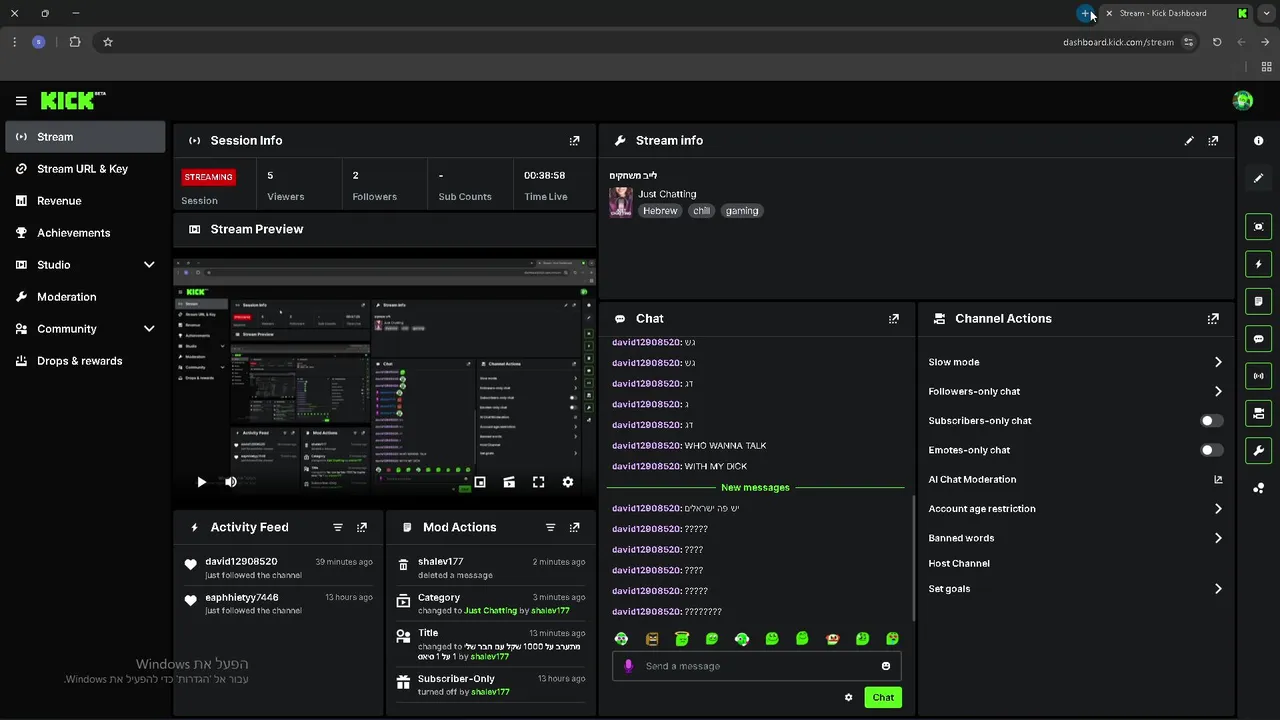The width and height of the screenshot is (1280, 720).
Task: Click the info icon in right sidebar
Action: click(x=1259, y=141)
